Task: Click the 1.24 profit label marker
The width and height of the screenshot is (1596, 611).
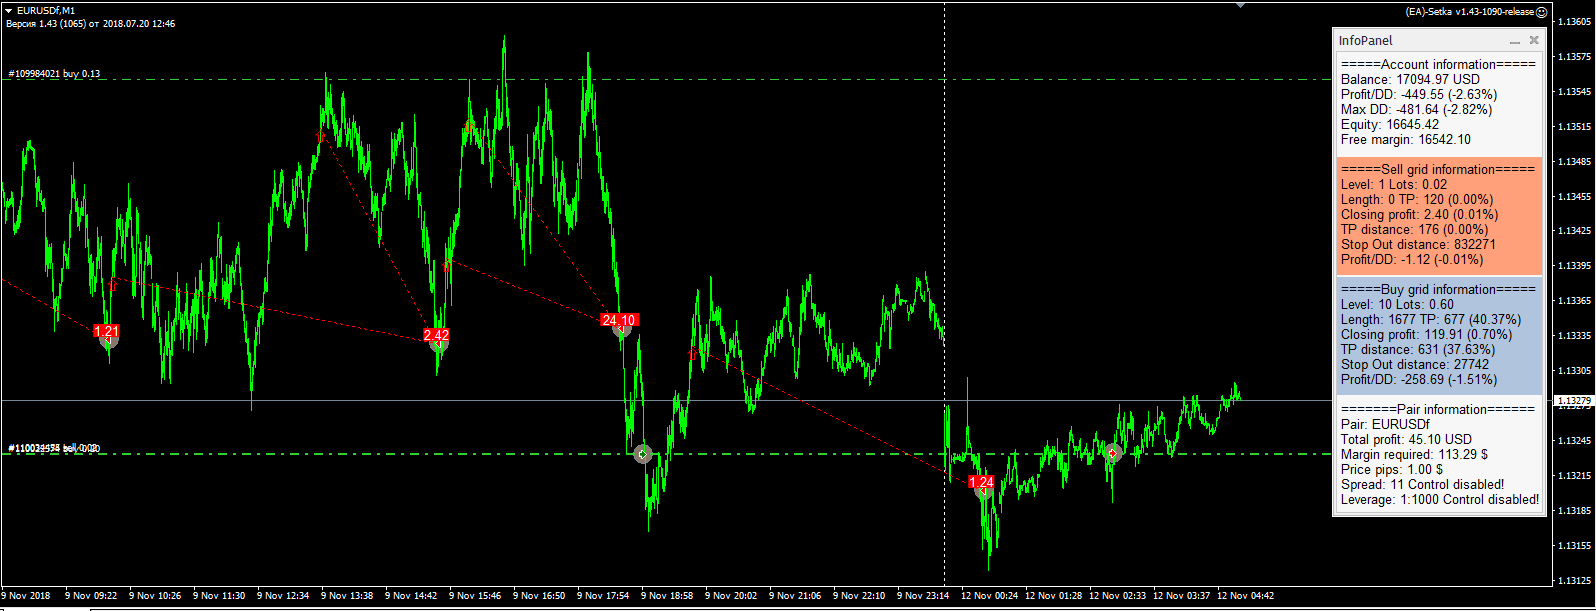Action: coord(981,482)
